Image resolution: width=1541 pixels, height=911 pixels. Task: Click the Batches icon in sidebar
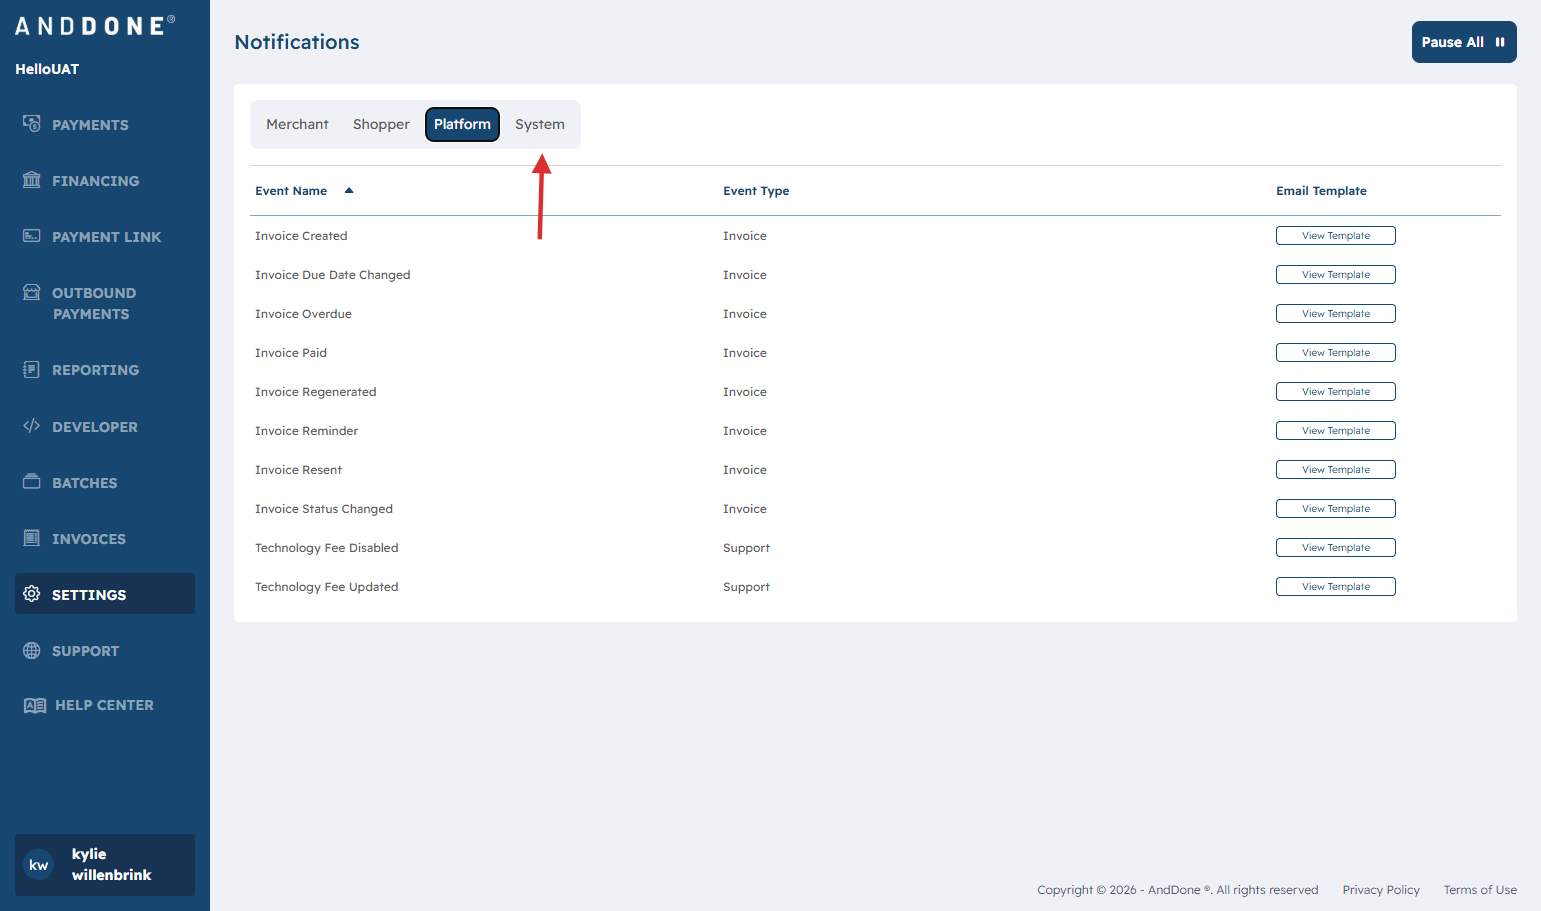pos(32,482)
